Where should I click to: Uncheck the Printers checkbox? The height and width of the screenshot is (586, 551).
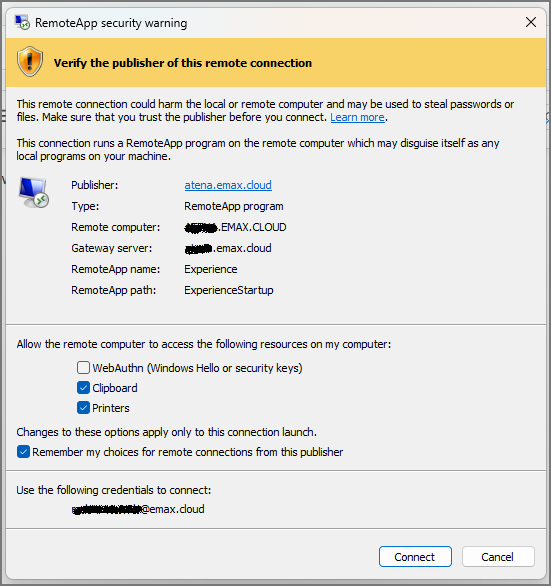pyautogui.click(x=83, y=408)
